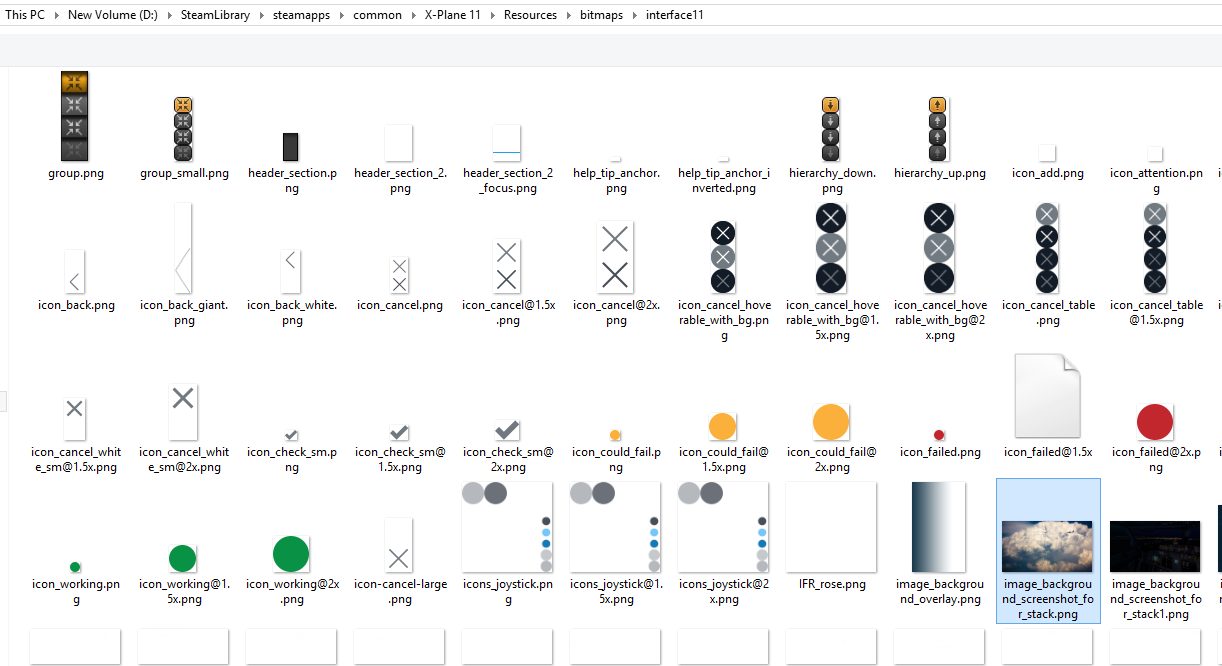The image size is (1222, 666).
Task: Select the orange icon_could_fail.png file
Action: [615, 435]
